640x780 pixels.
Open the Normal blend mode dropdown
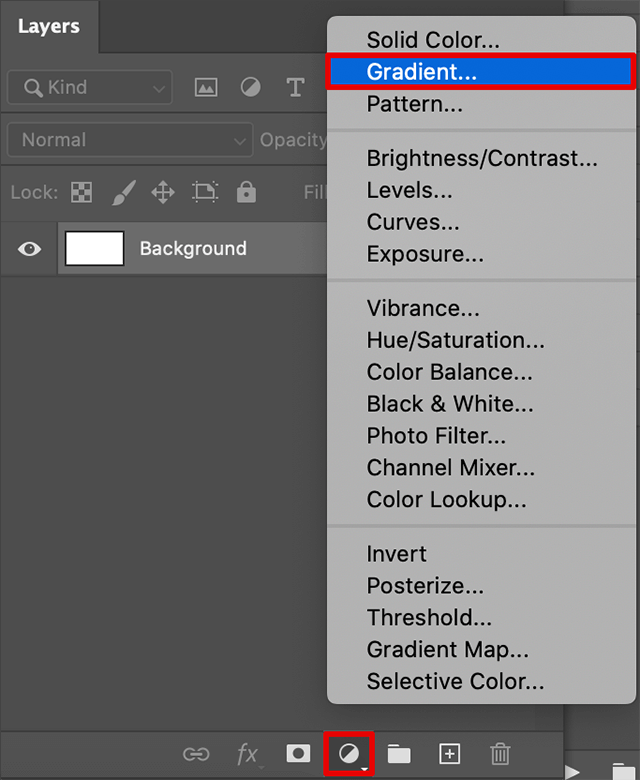coord(128,140)
